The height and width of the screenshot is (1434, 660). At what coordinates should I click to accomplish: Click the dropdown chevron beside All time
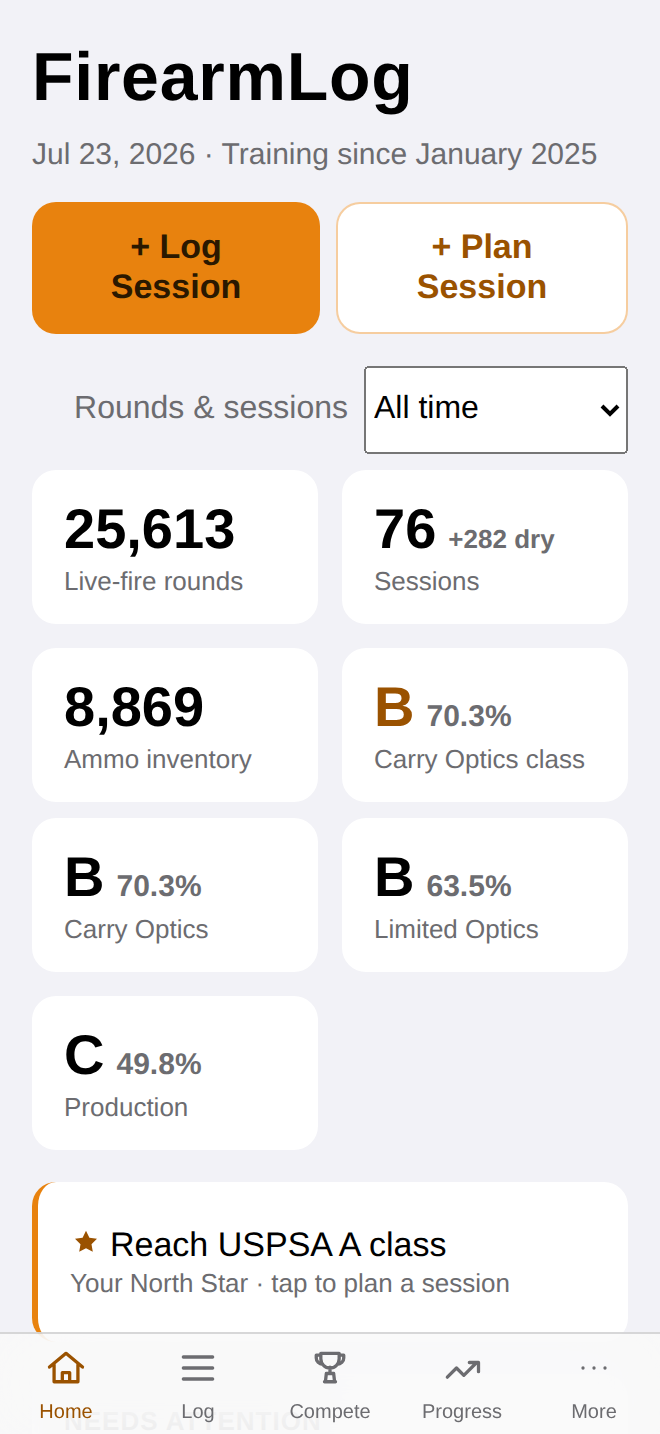click(610, 410)
